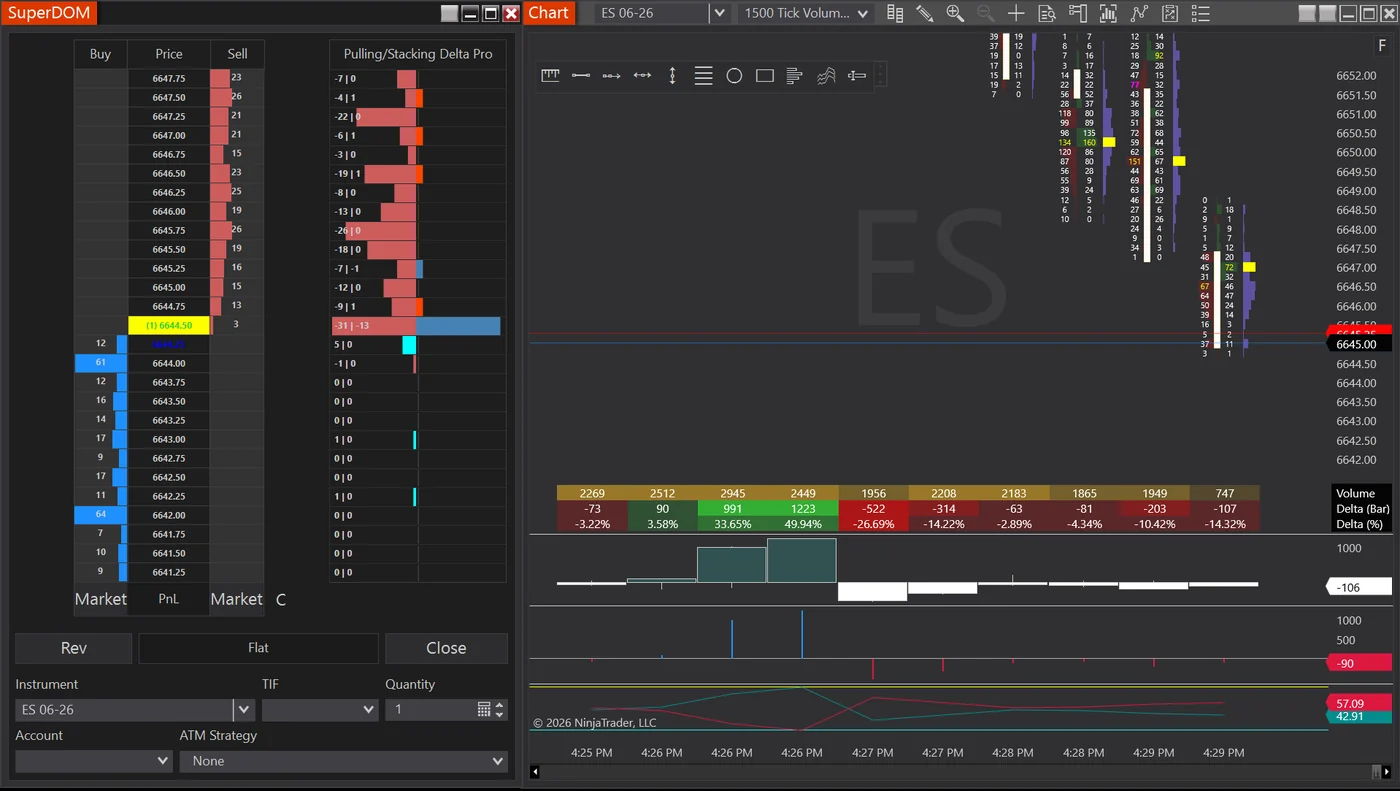Select the extended line double-arrow tool

pyautogui.click(x=642, y=75)
